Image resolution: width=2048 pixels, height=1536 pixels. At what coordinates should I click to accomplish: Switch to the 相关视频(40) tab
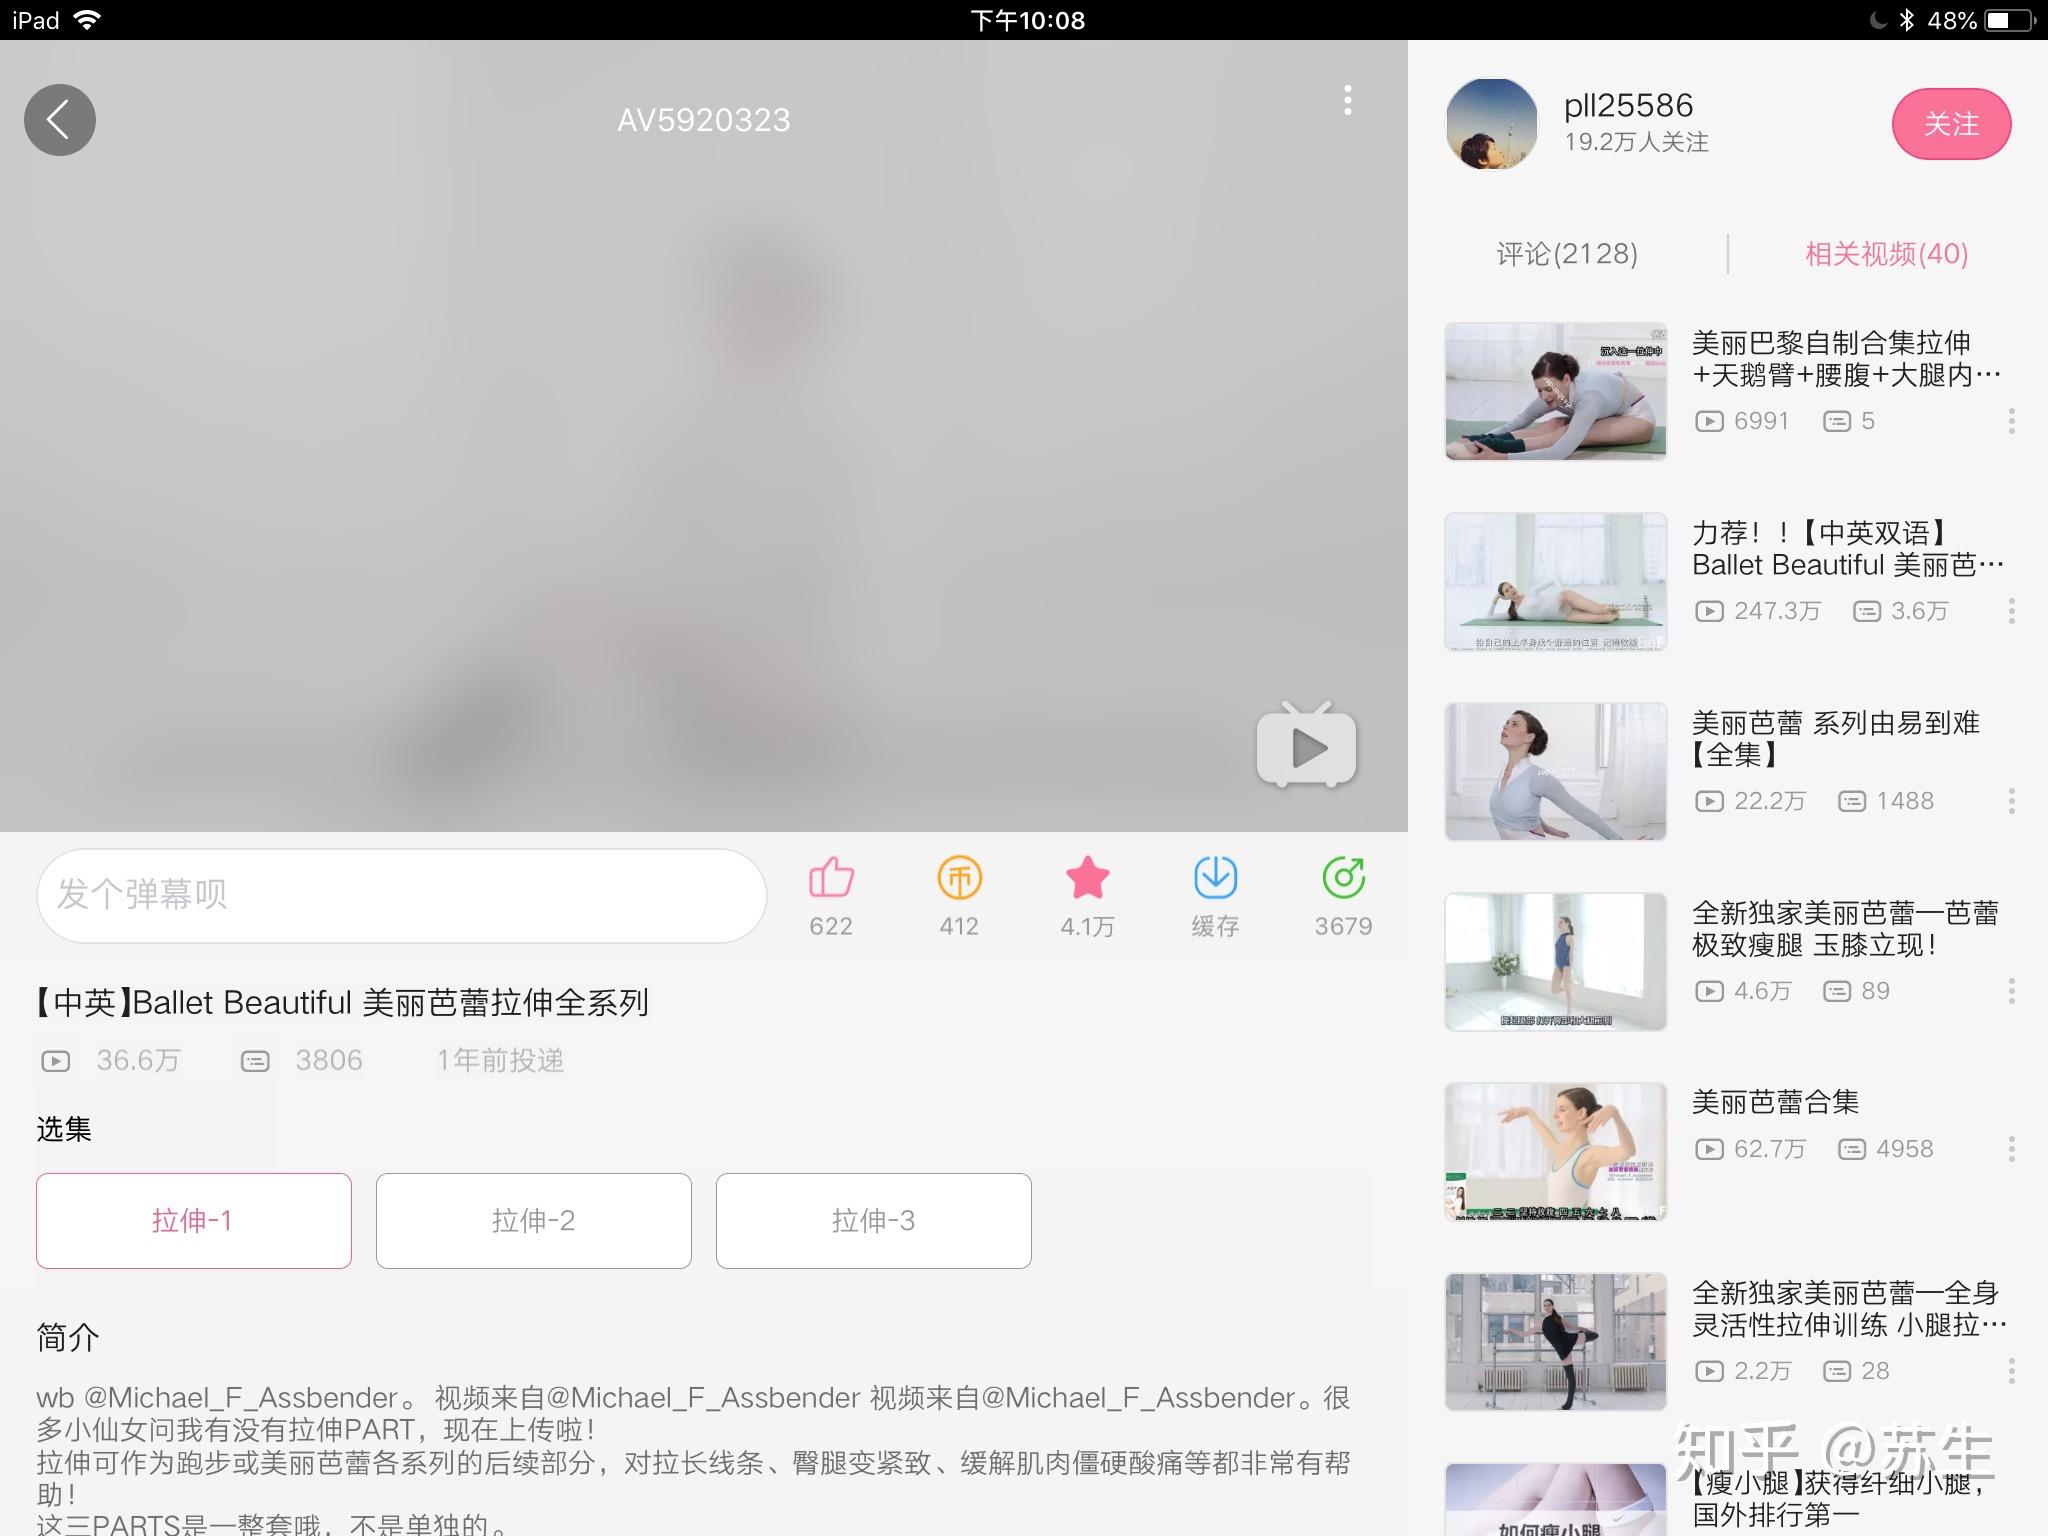click(x=1886, y=254)
